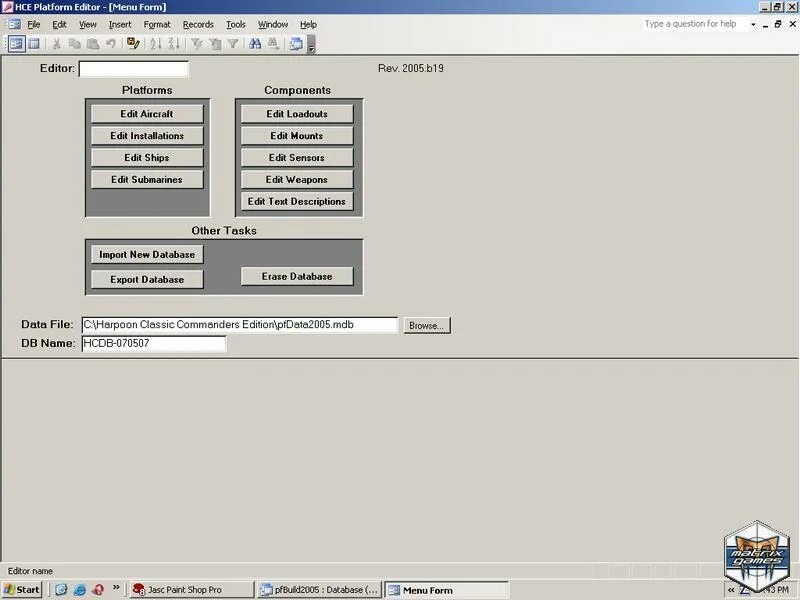This screenshot has height=600, width=800.
Task: Click the DB Name field HCDB-070507
Action: point(154,344)
